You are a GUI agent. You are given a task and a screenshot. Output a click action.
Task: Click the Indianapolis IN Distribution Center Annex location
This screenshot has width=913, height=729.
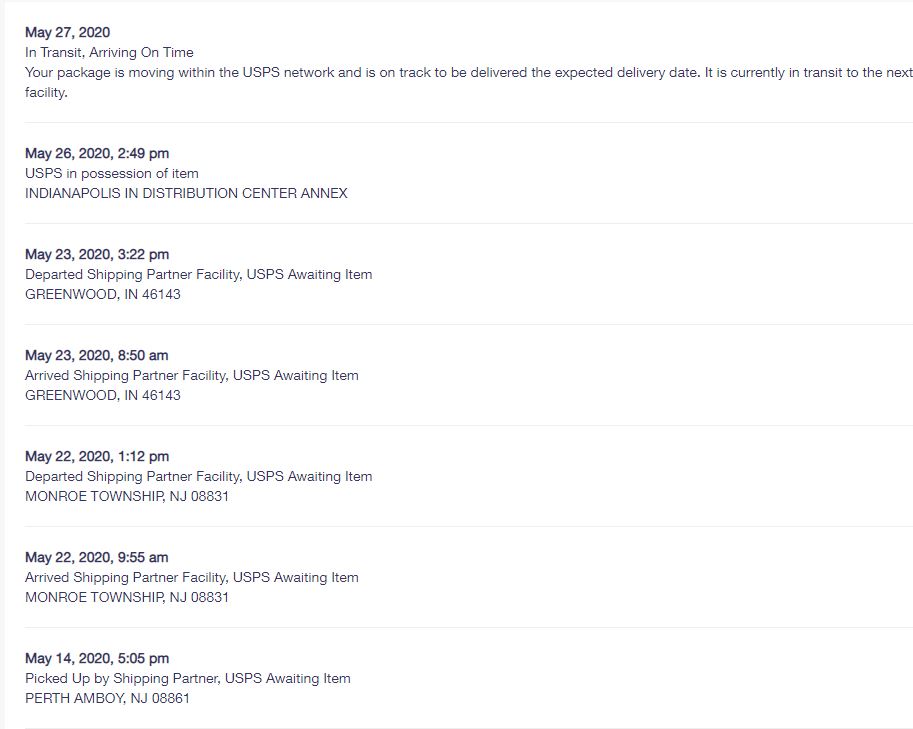click(x=186, y=193)
